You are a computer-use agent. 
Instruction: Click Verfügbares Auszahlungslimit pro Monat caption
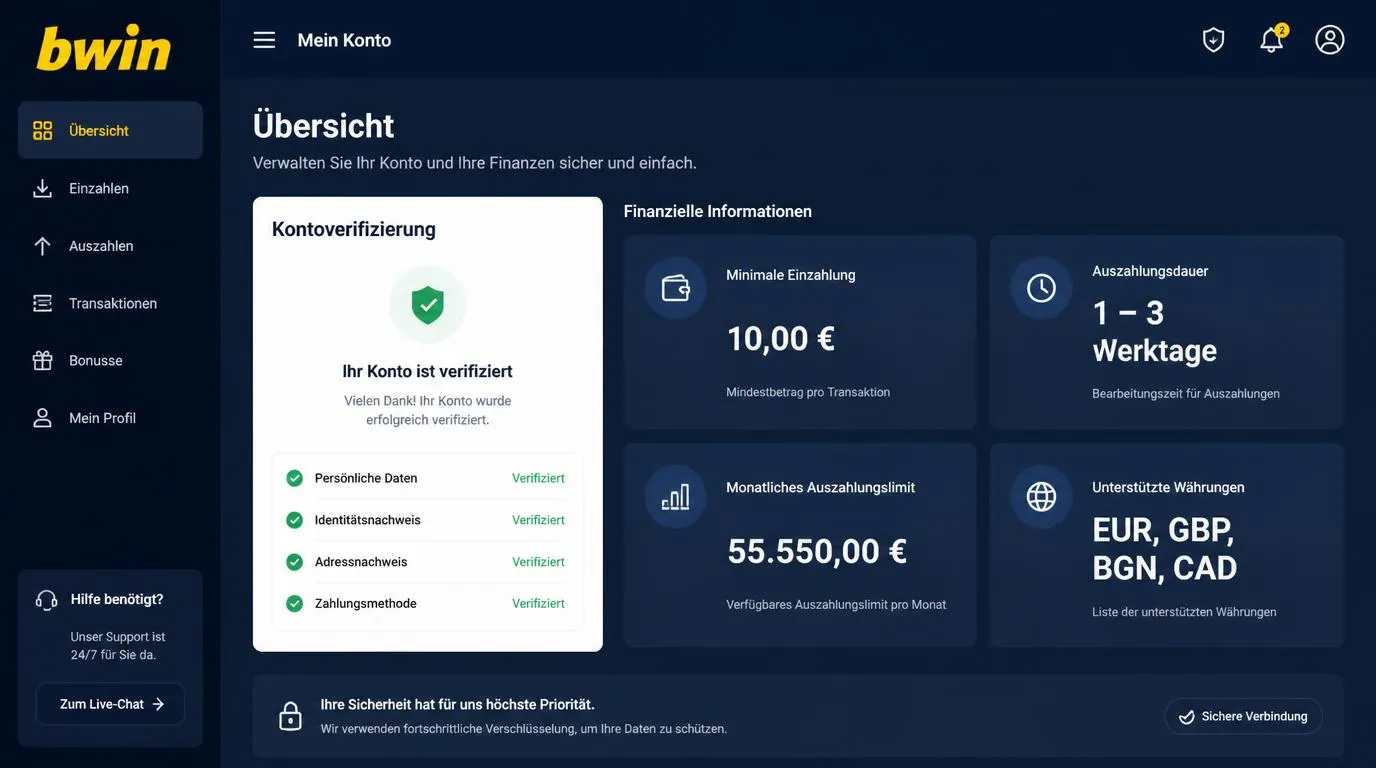tap(836, 605)
